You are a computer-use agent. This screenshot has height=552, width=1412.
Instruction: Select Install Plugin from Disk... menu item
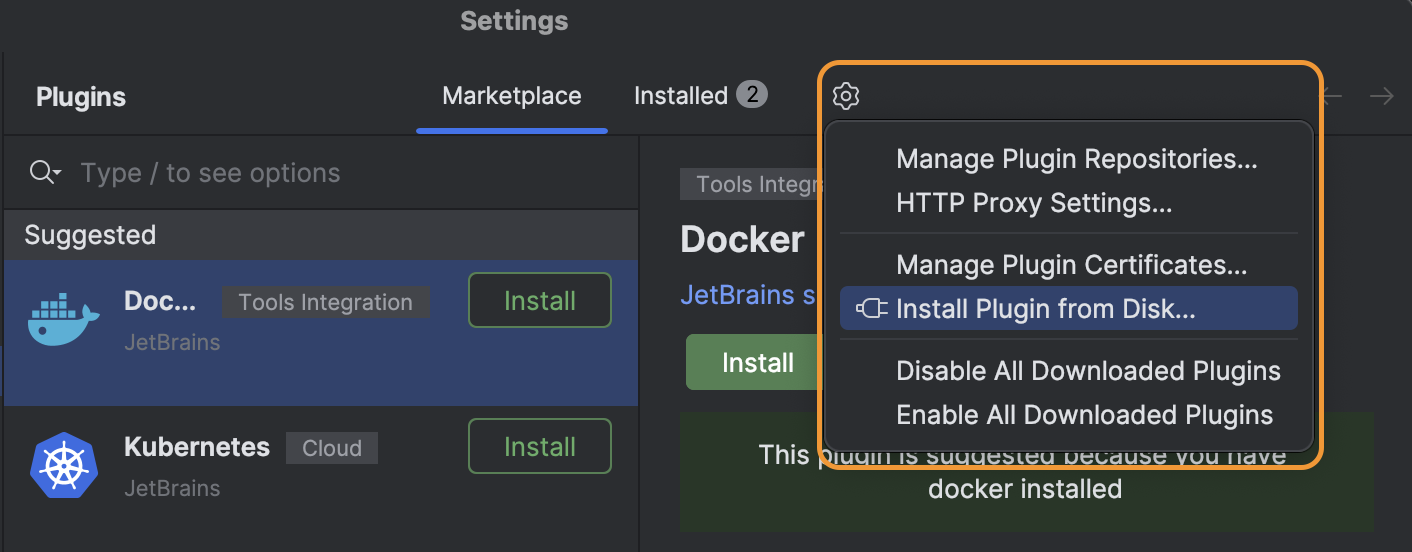(x=1069, y=309)
